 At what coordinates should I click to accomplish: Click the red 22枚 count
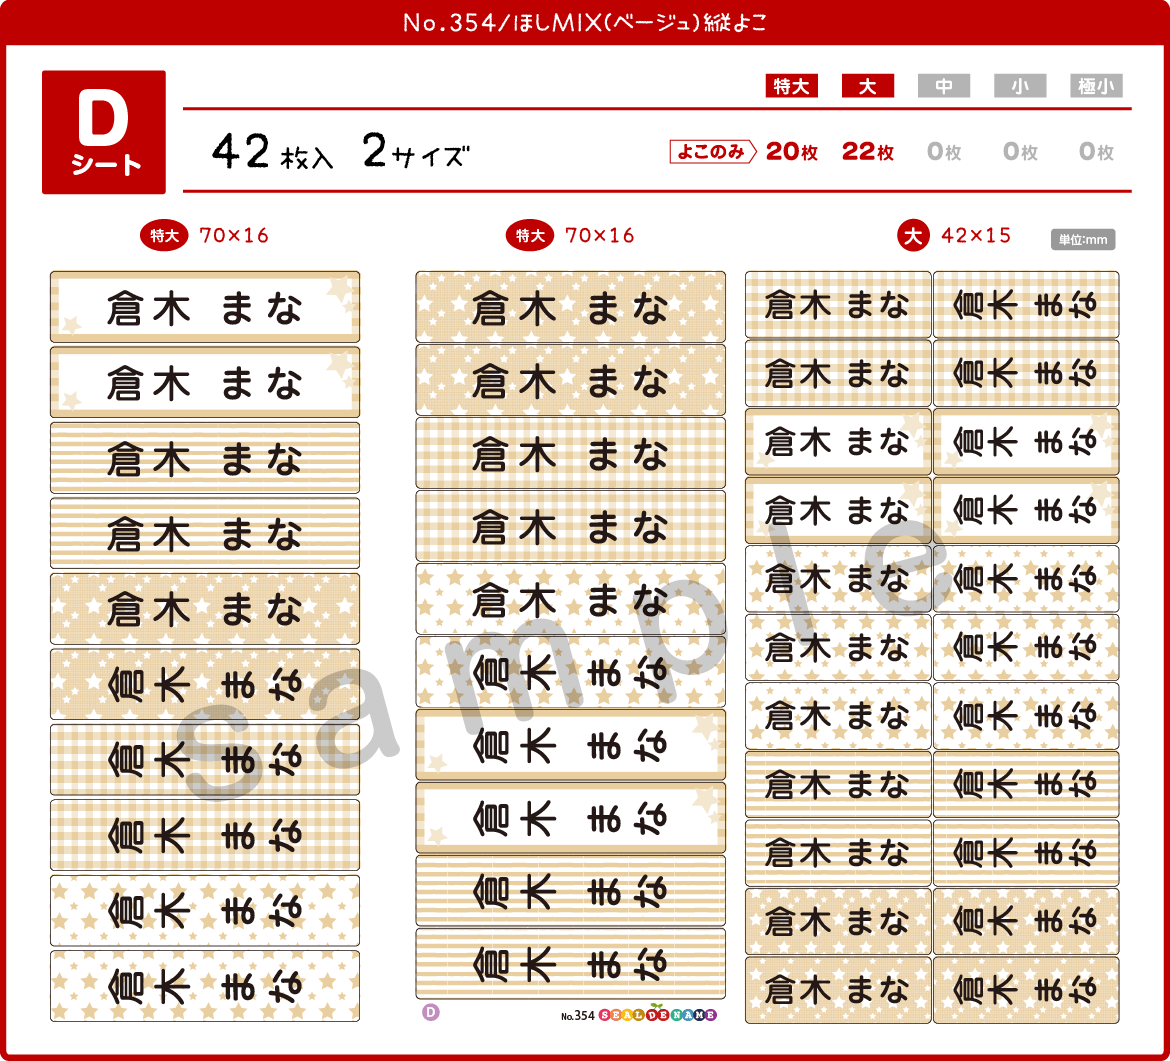[x=868, y=151]
